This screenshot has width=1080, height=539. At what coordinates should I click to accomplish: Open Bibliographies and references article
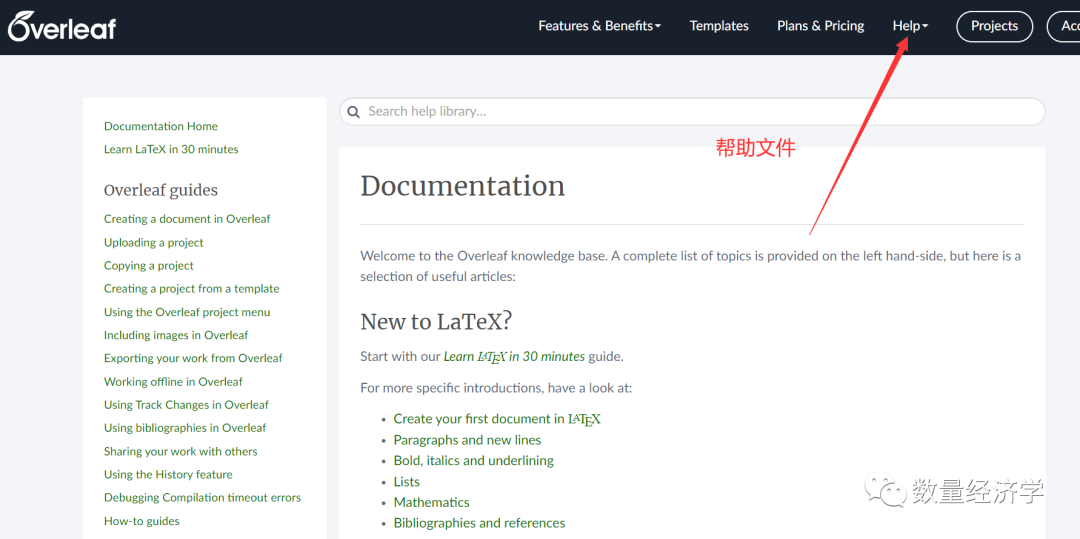[479, 523]
